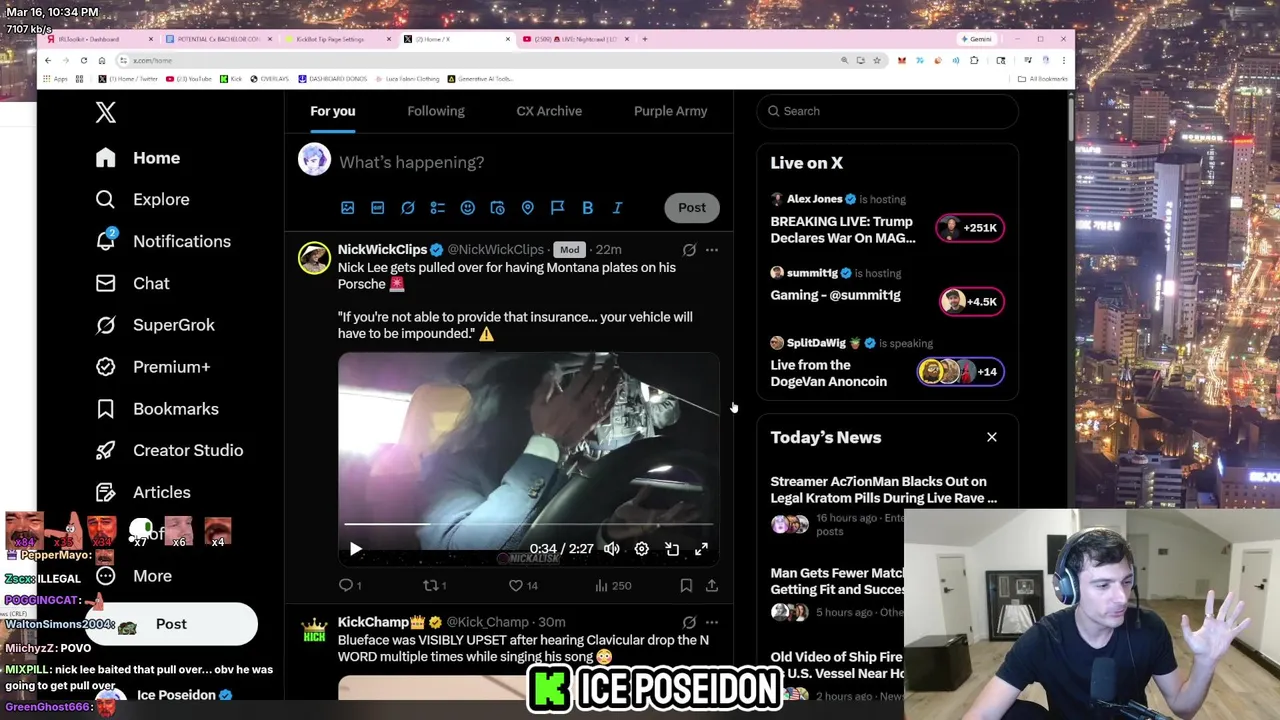Open the emoji picker in composer

coord(467,208)
